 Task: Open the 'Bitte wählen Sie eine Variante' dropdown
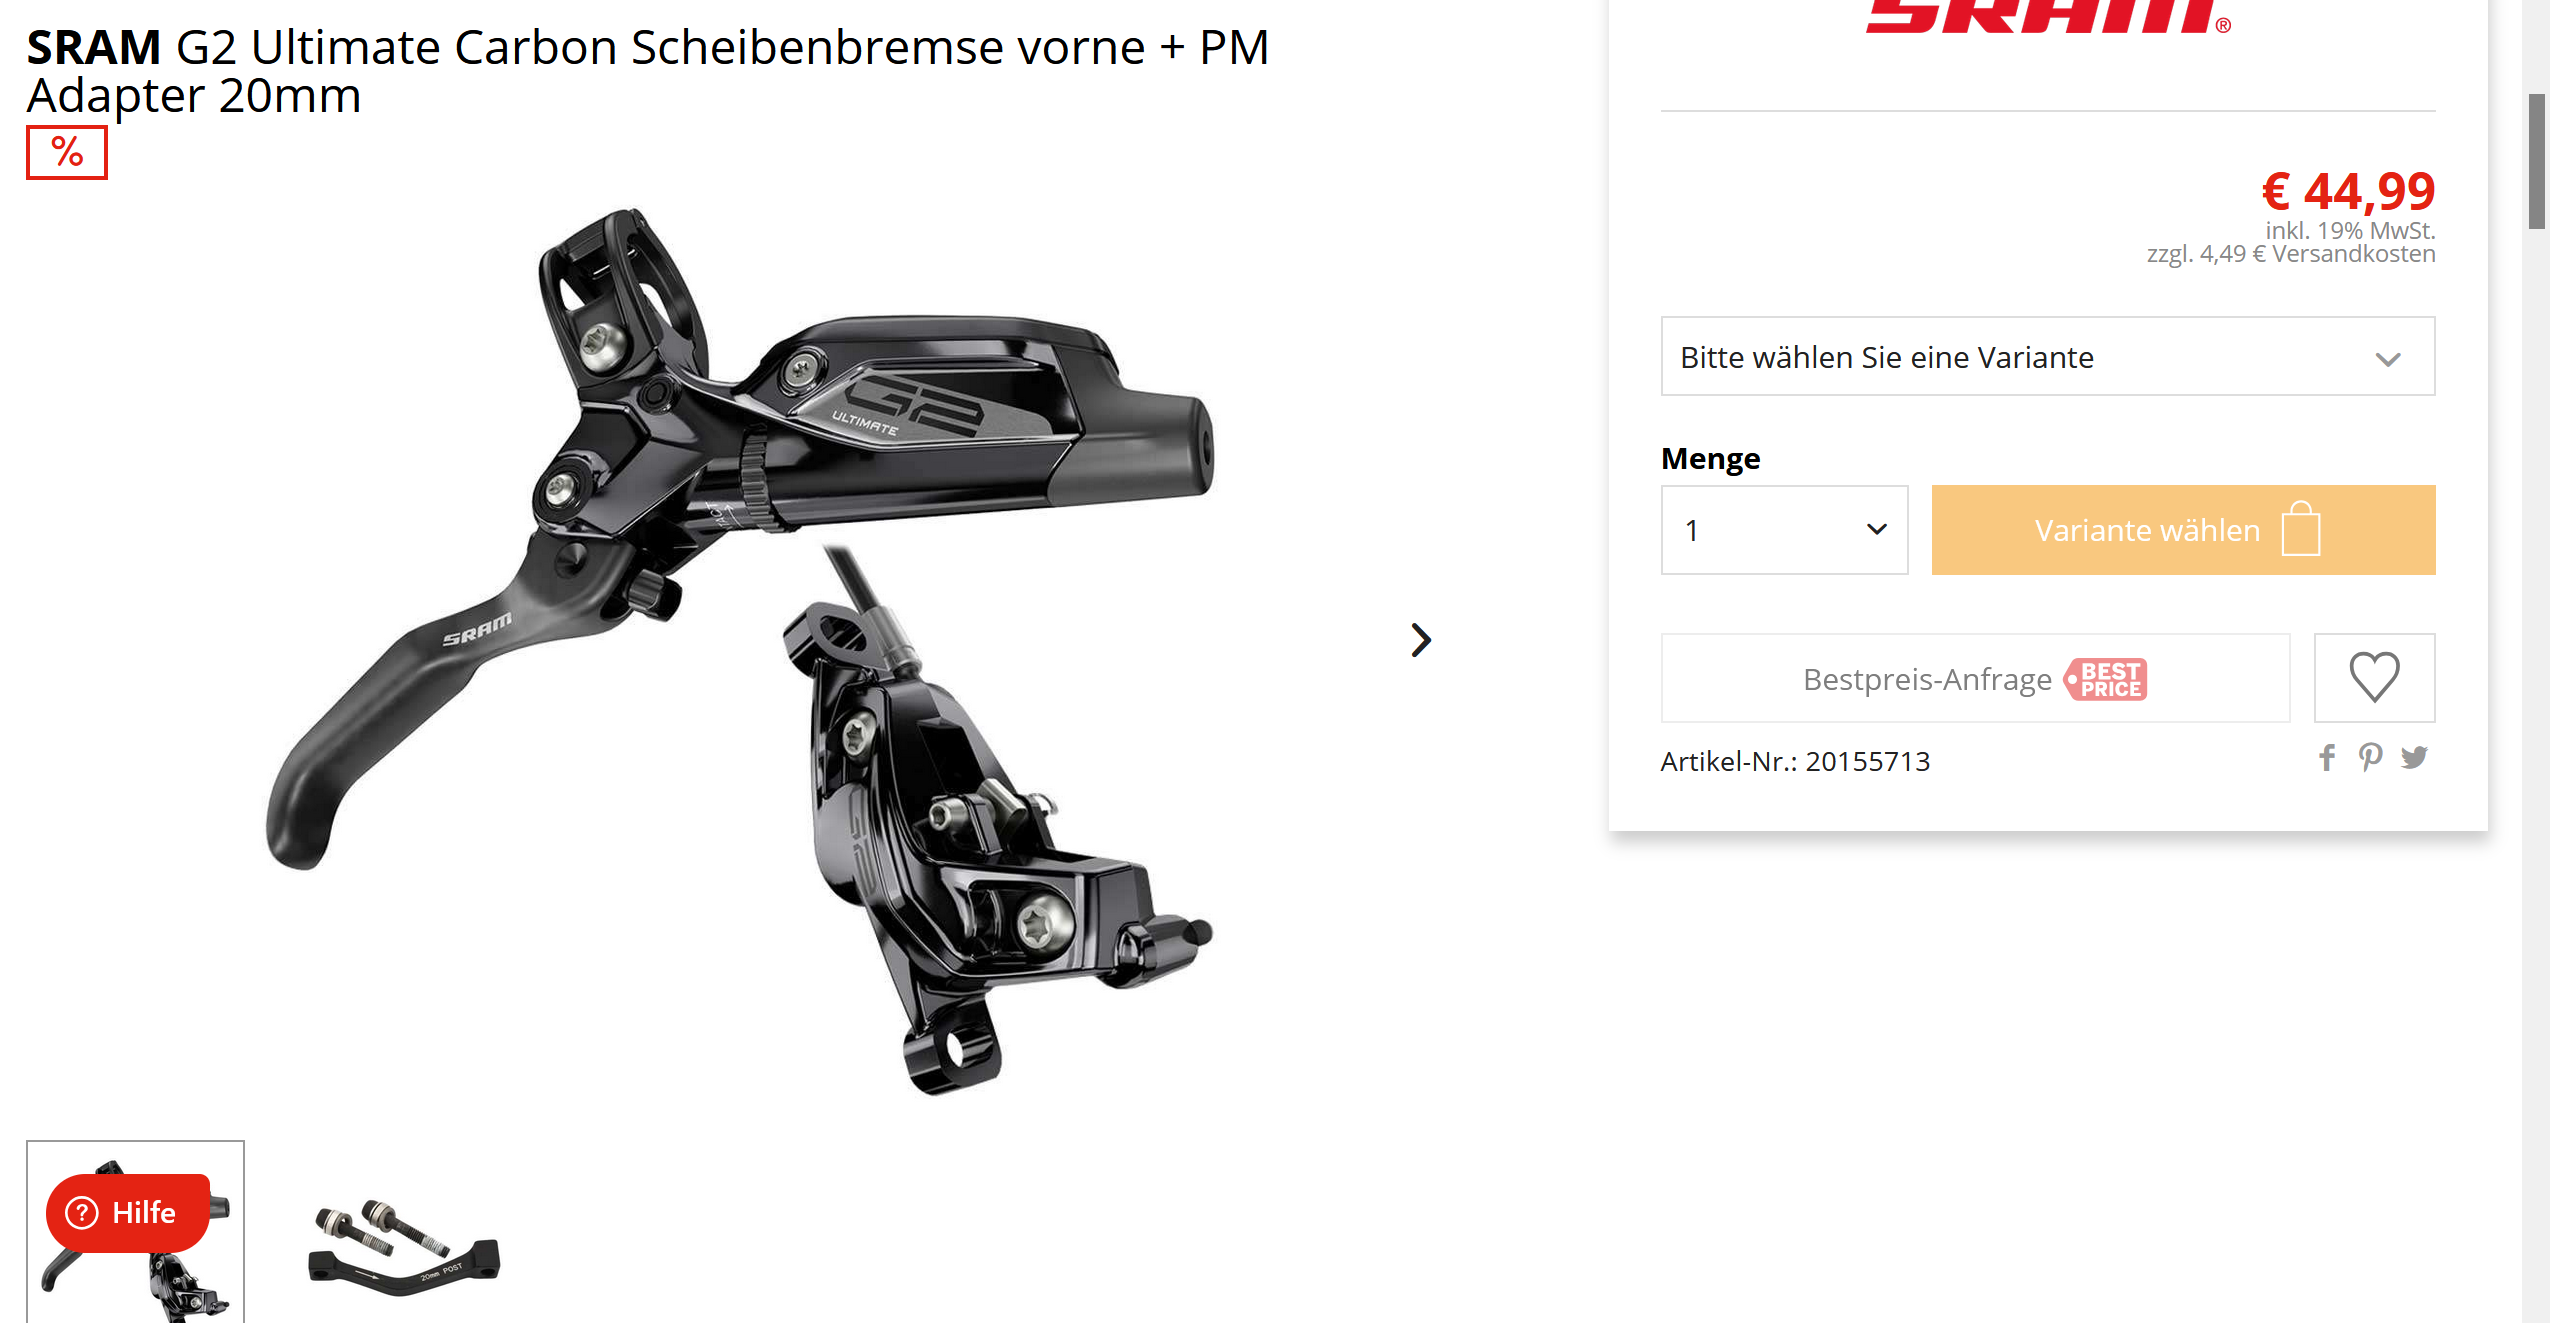[x=2047, y=357]
